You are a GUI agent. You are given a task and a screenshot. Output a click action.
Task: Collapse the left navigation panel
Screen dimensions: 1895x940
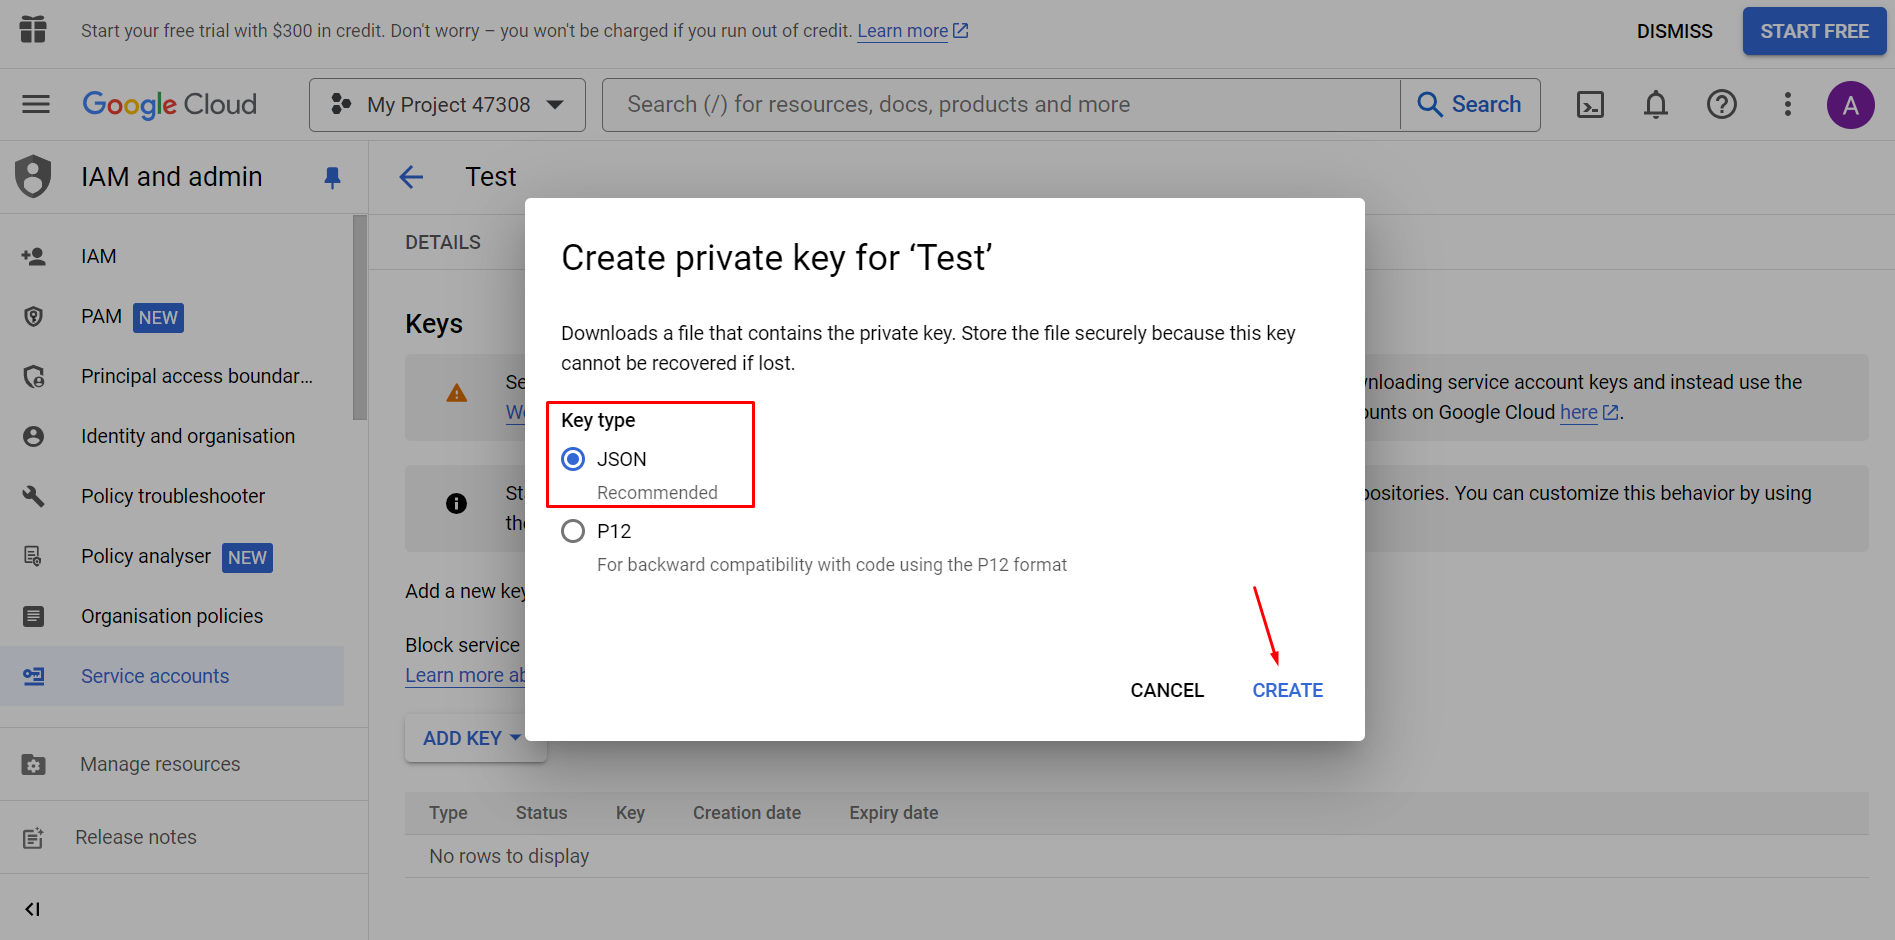pyautogui.click(x=33, y=908)
